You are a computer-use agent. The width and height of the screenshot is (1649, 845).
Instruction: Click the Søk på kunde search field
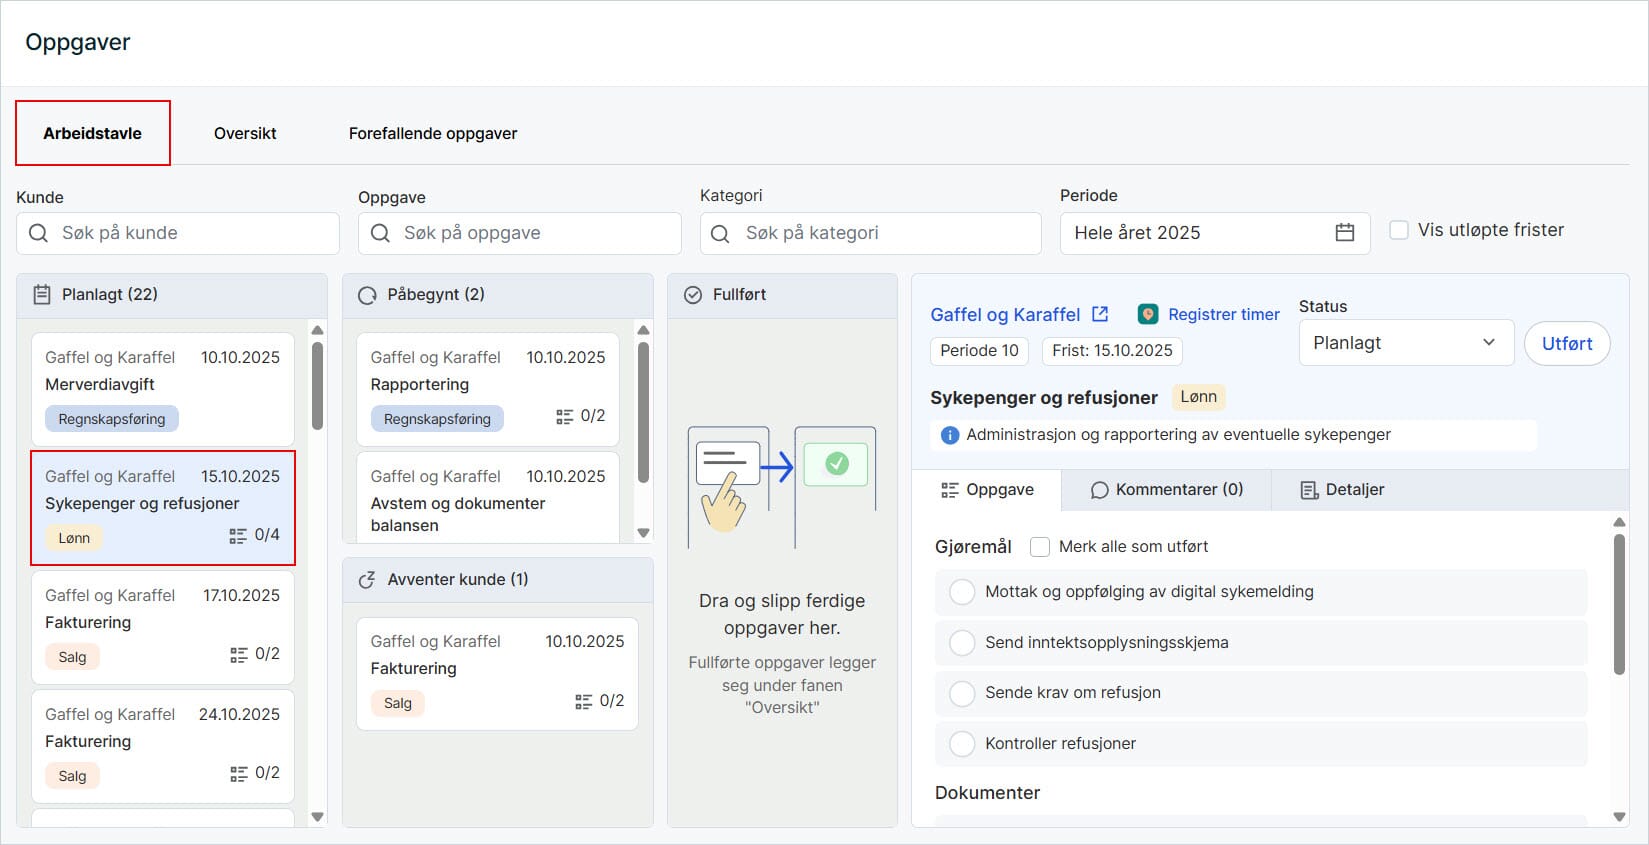tap(178, 233)
